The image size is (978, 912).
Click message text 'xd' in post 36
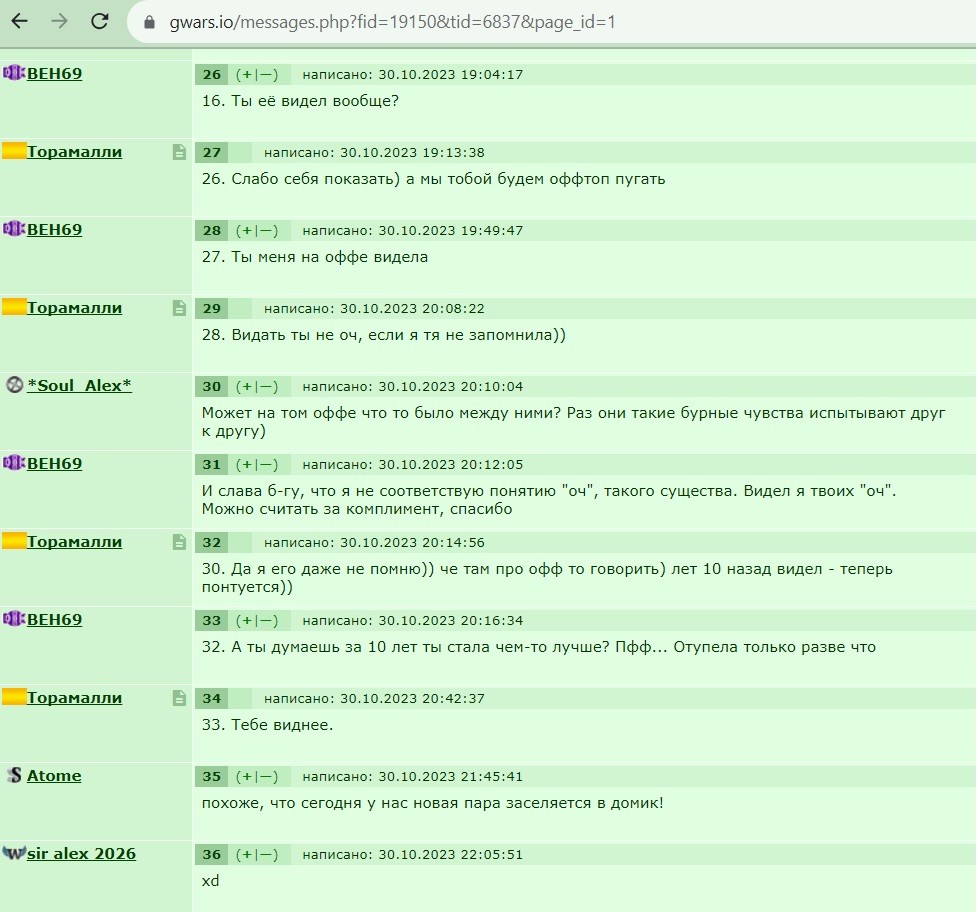point(210,880)
